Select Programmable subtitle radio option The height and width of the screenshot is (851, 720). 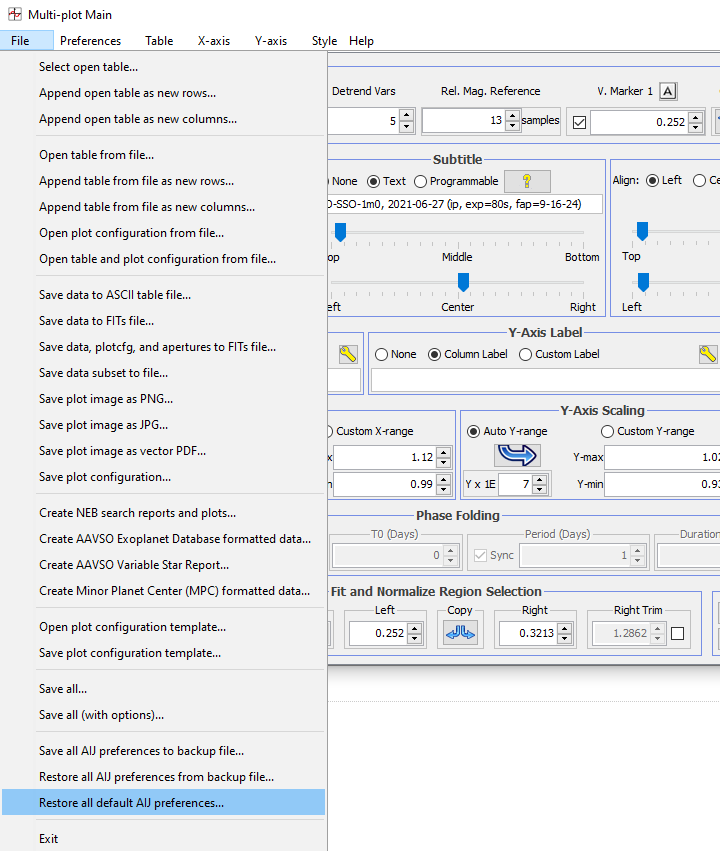click(x=420, y=181)
